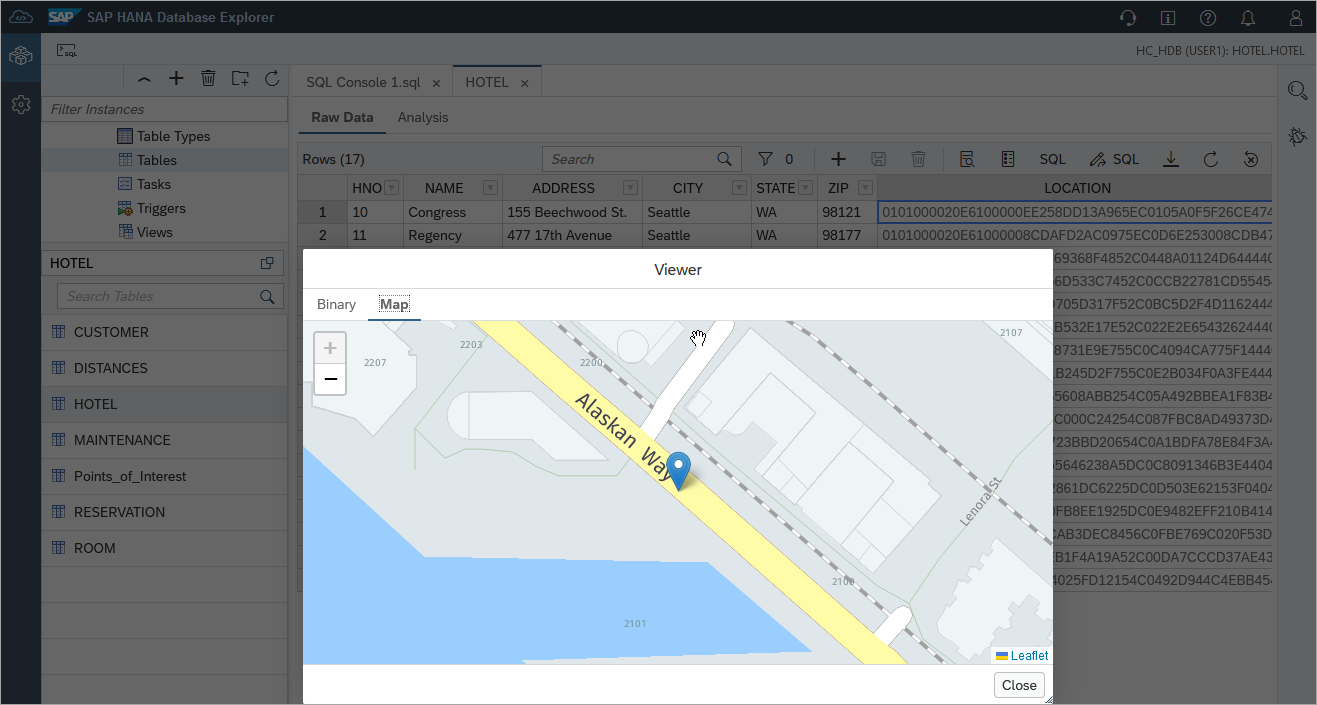Select Triggers in catalog tree
The image size is (1317, 705).
point(161,208)
